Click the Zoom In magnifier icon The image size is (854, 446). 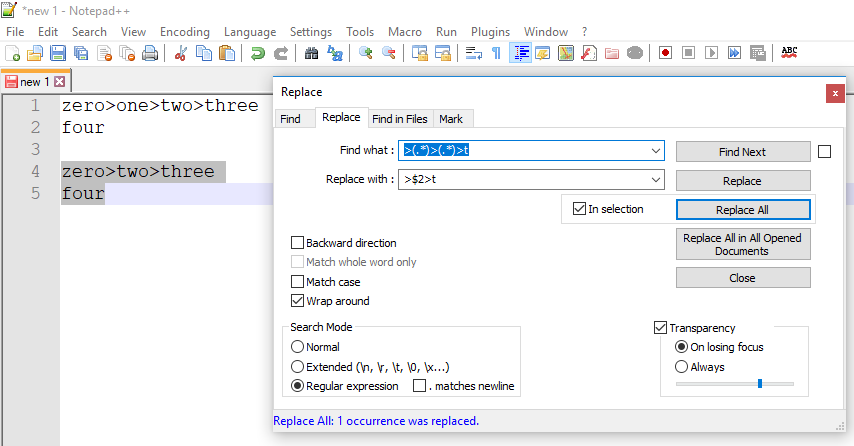coord(365,53)
